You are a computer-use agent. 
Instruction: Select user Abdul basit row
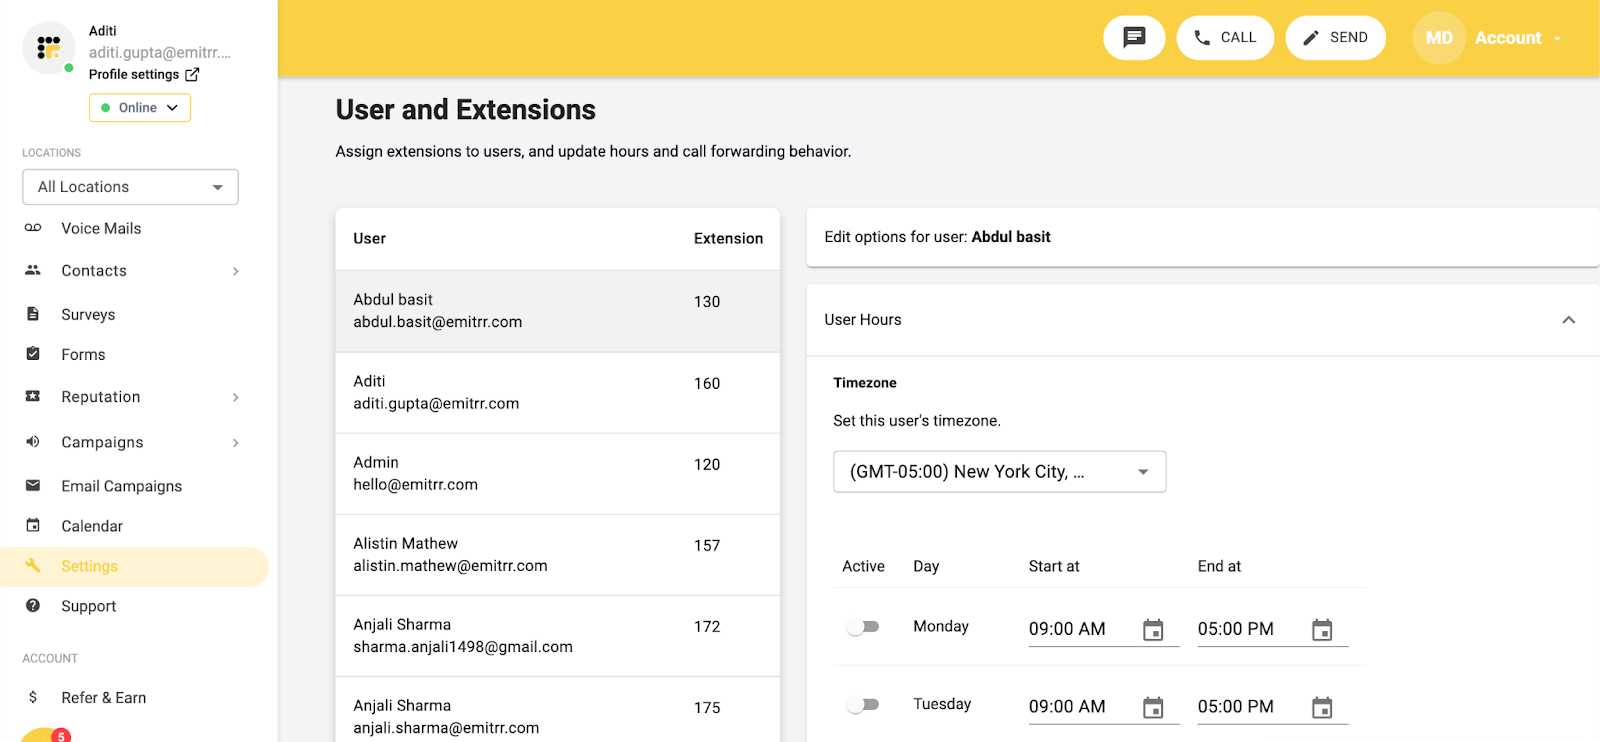(558, 311)
